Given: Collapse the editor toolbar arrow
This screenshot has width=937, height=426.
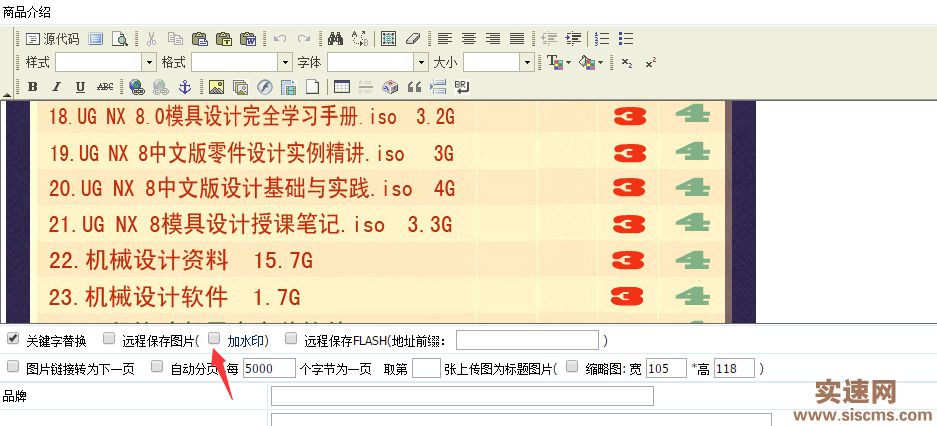Looking at the screenshot, I should 7,95.
